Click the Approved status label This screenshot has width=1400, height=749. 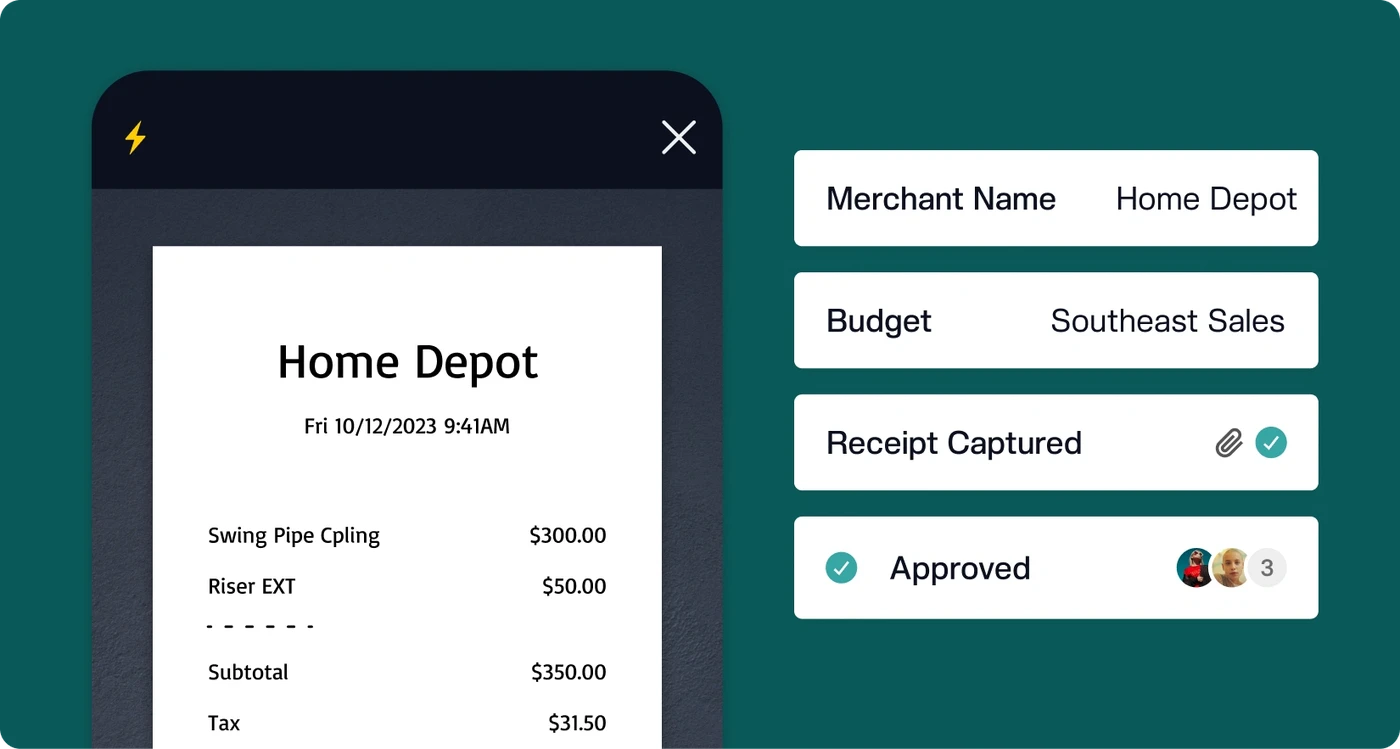pos(960,568)
